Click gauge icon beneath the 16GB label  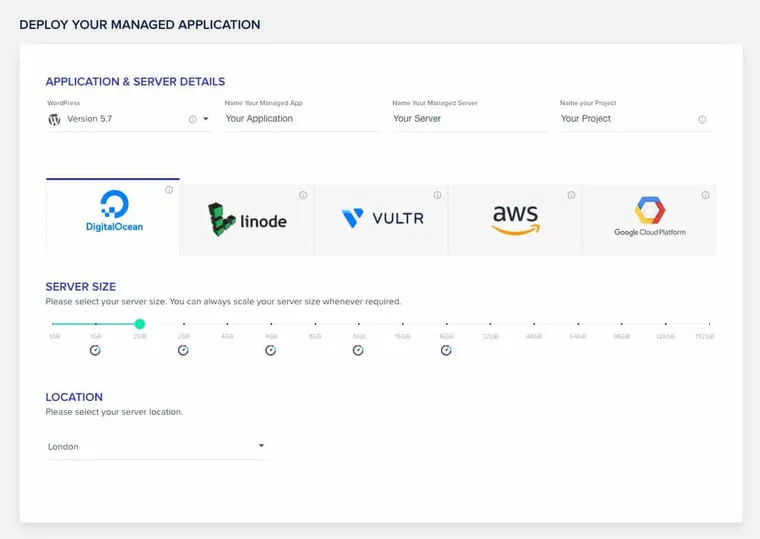click(x=446, y=350)
